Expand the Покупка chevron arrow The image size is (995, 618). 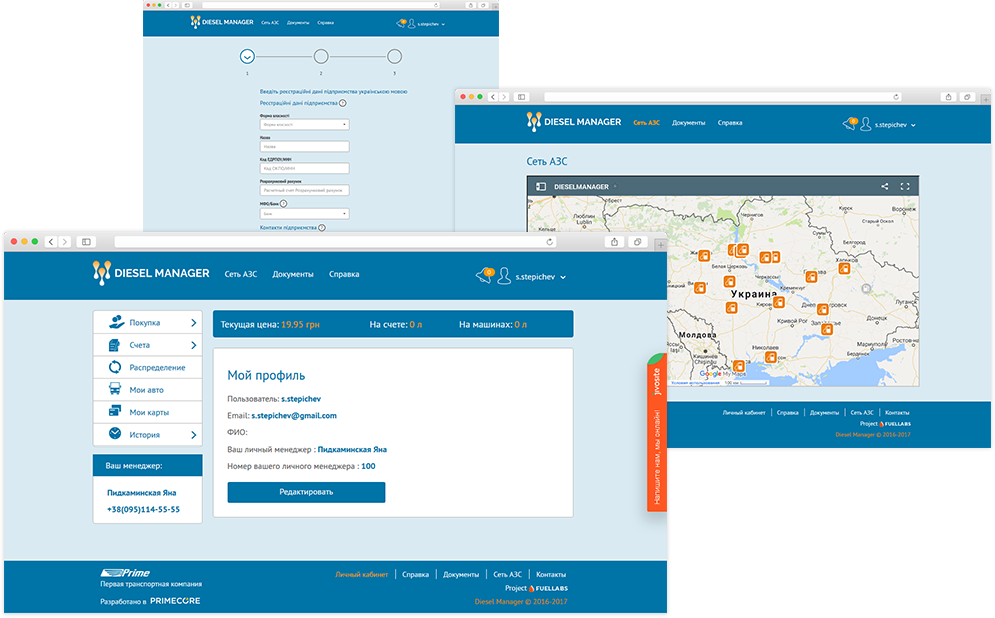coord(194,323)
